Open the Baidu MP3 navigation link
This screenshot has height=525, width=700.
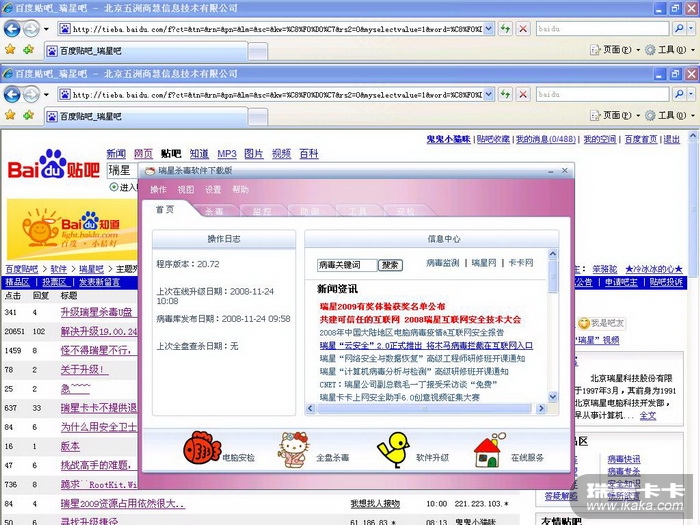pyautogui.click(x=227, y=154)
